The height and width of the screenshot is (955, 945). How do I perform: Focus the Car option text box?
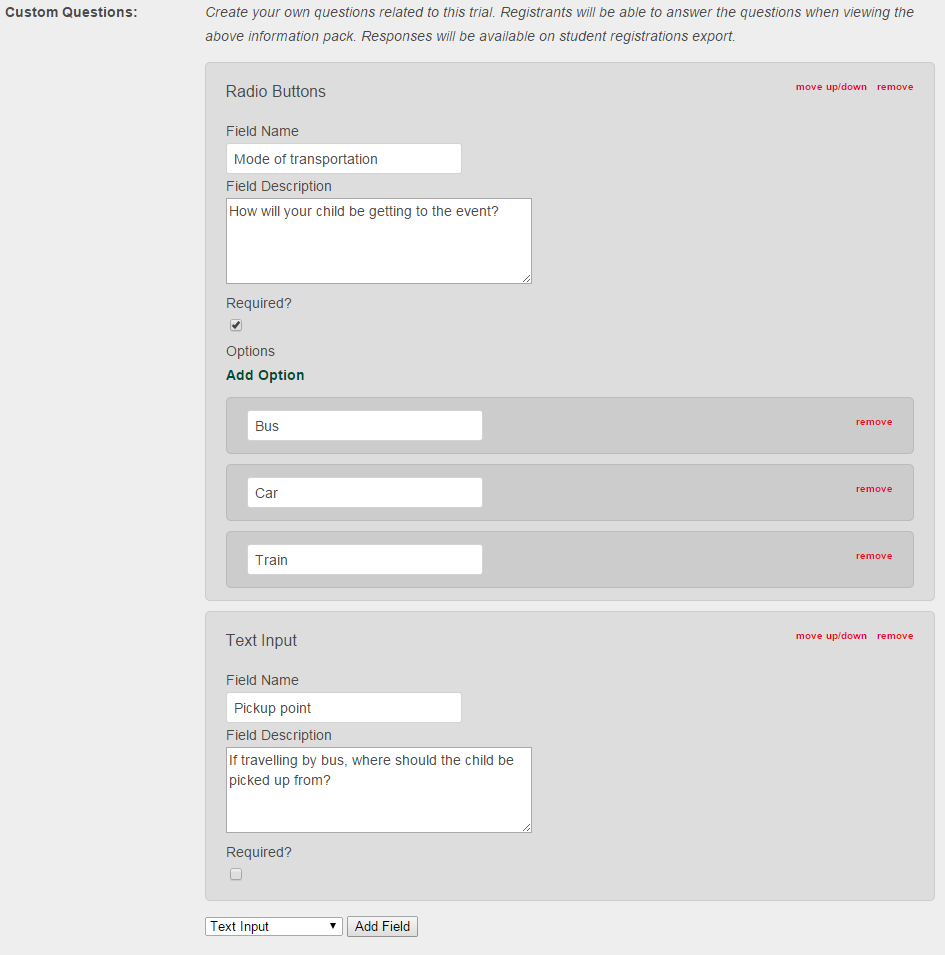pyautogui.click(x=364, y=493)
